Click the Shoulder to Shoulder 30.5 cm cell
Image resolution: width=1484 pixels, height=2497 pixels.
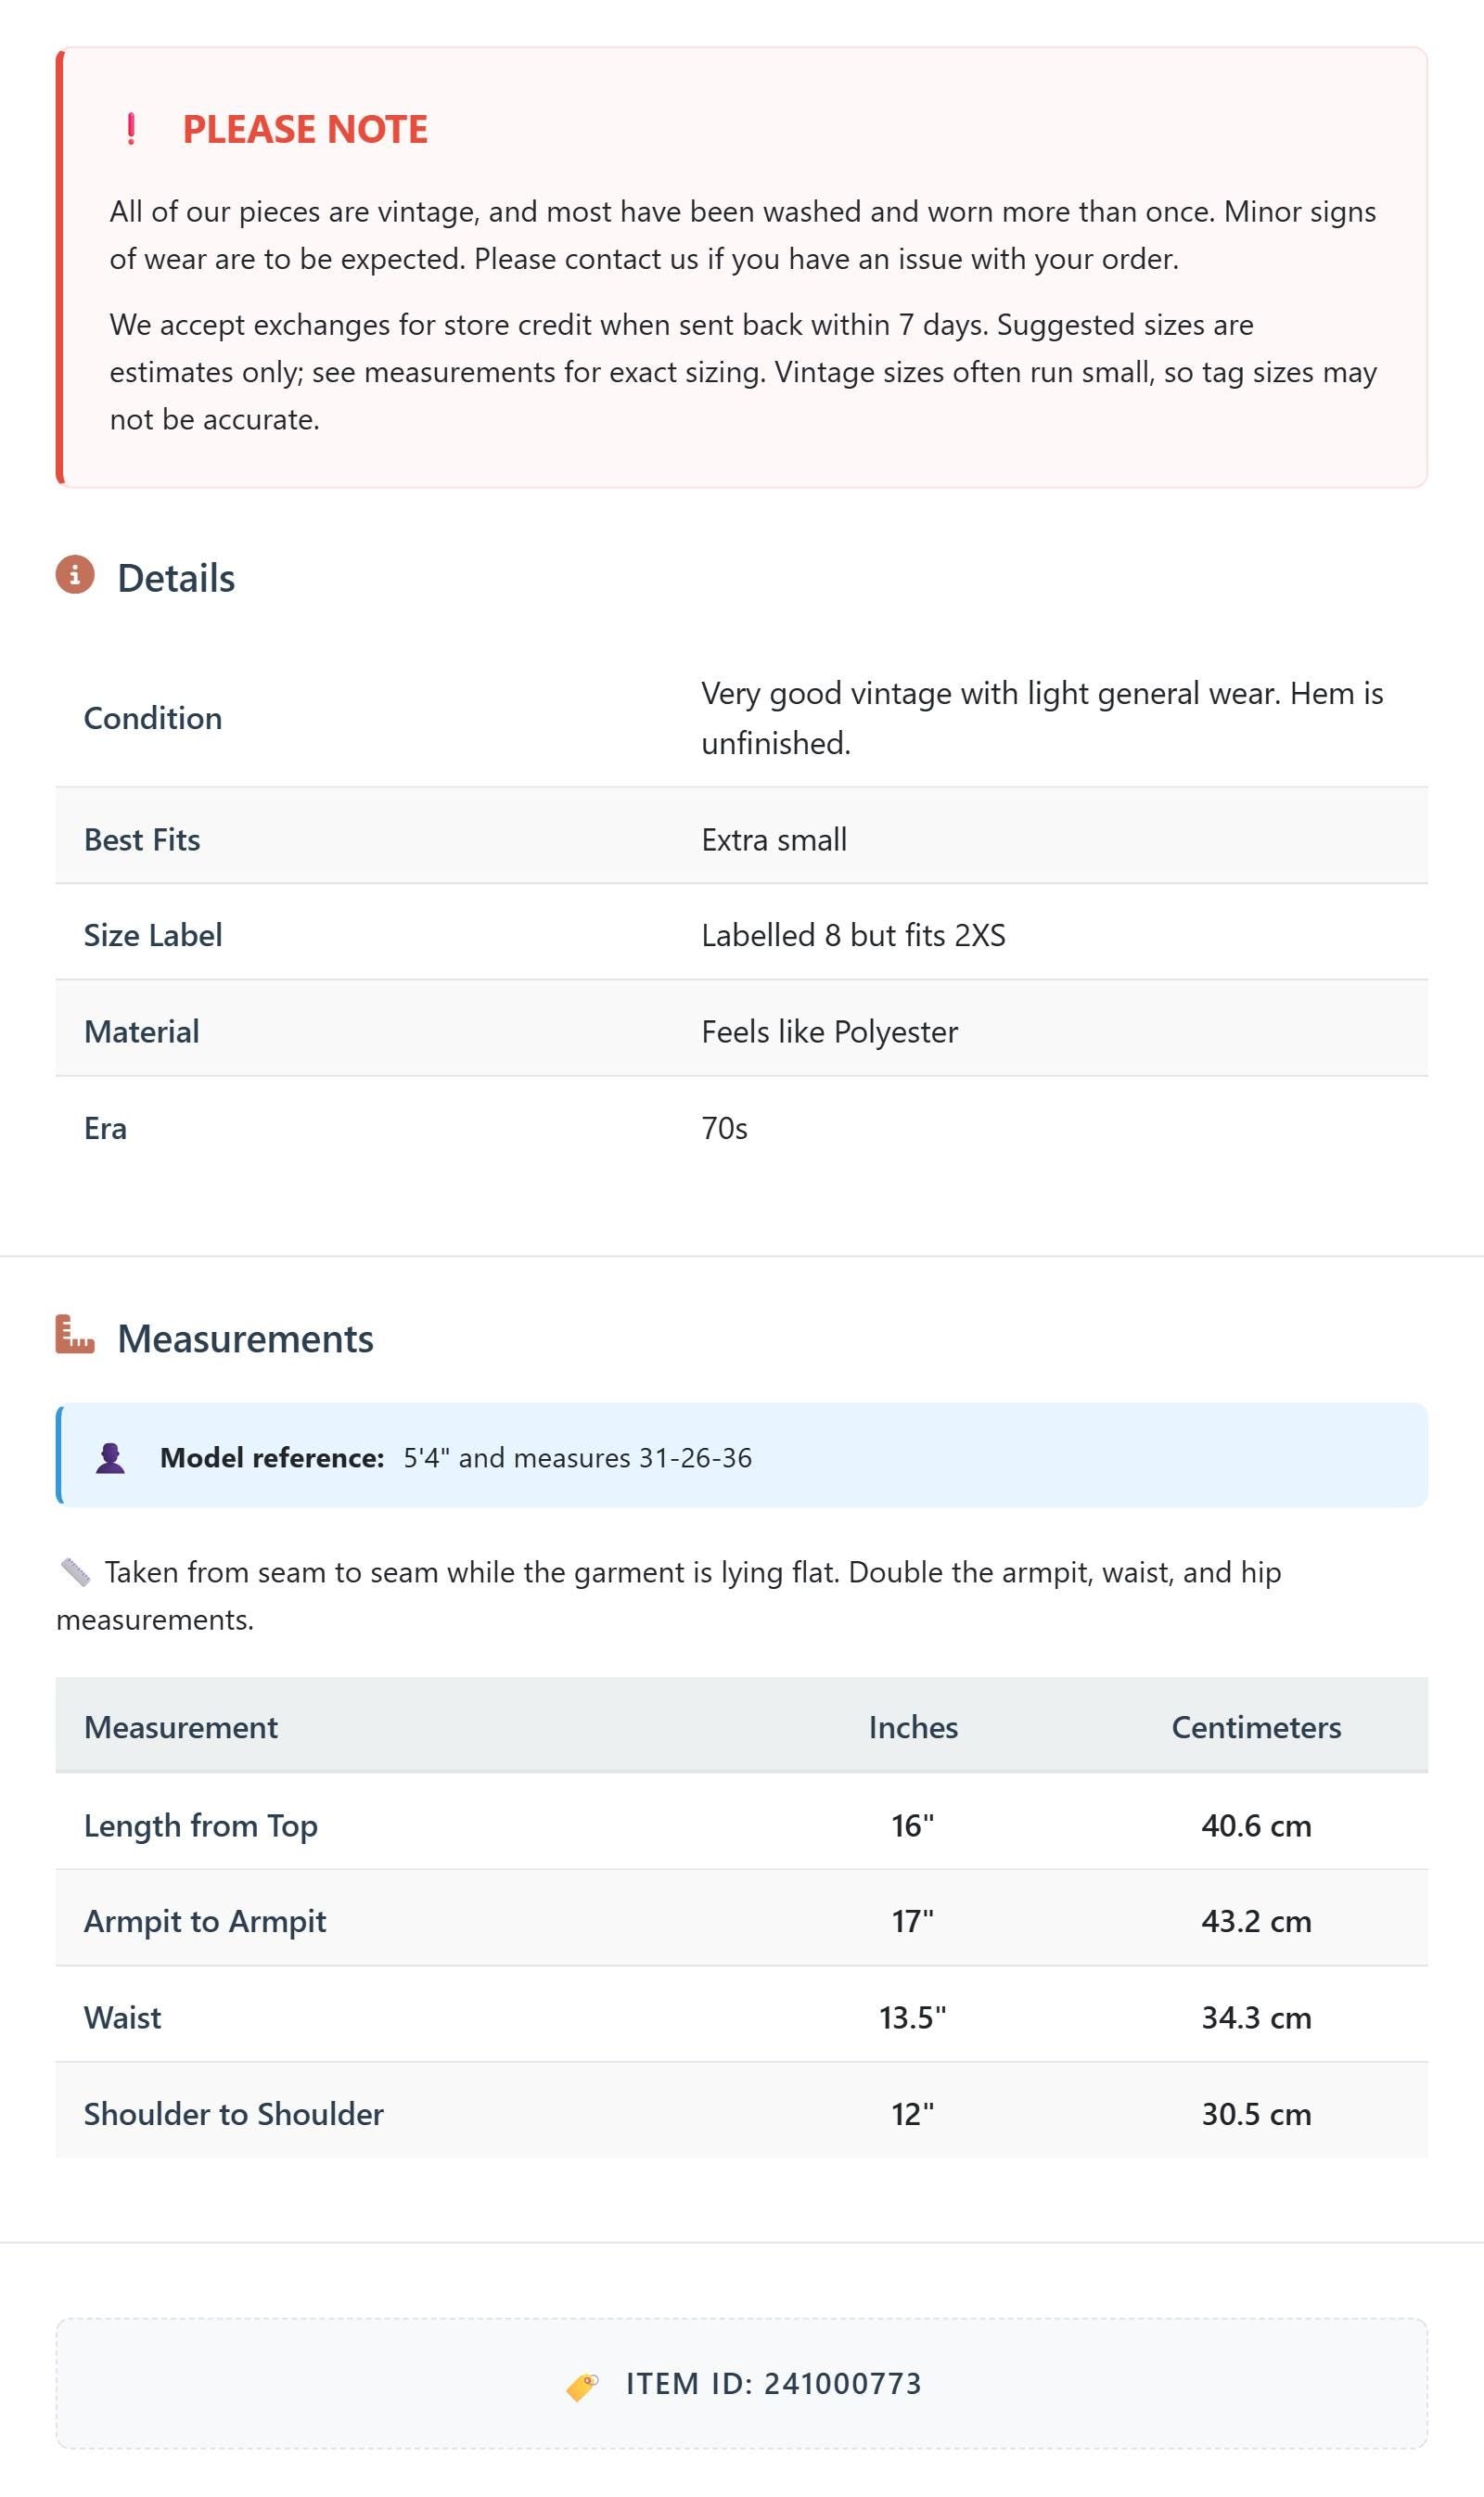click(1256, 2113)
